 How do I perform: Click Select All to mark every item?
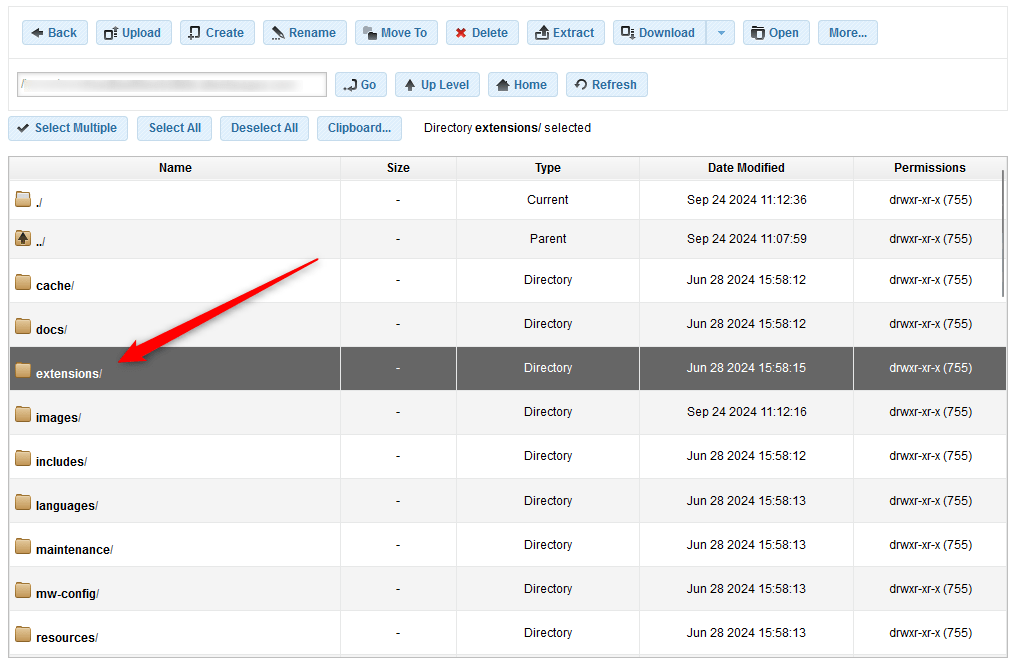174,128
